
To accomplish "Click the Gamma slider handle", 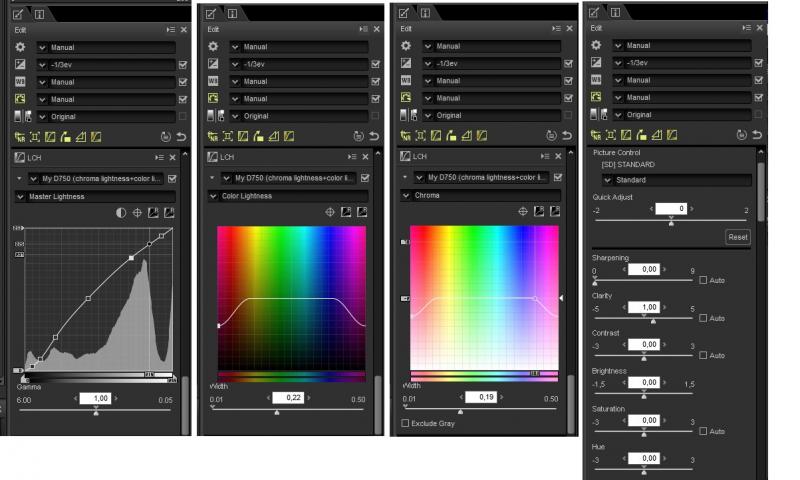I will coord(96,412).
